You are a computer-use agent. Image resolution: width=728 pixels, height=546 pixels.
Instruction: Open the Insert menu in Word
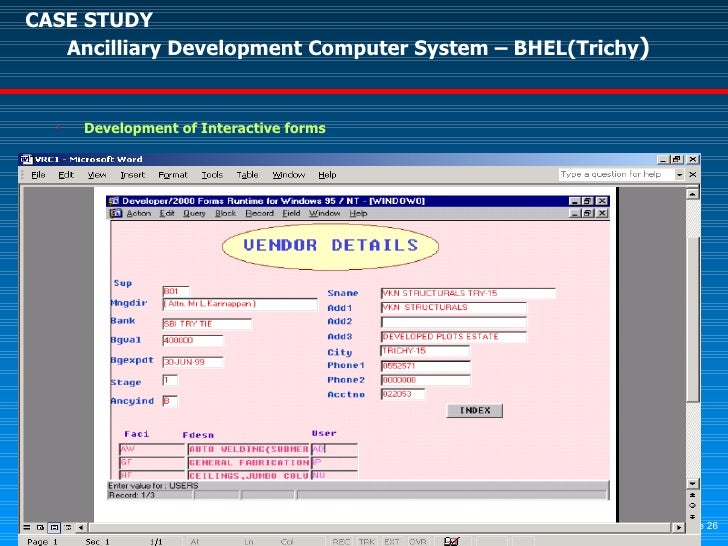click(x=132, y=175)
